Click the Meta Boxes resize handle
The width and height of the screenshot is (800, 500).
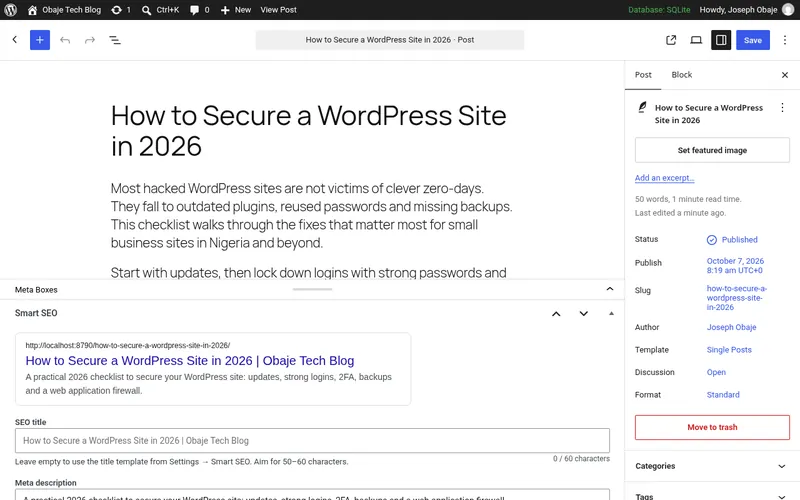[312, 289]
